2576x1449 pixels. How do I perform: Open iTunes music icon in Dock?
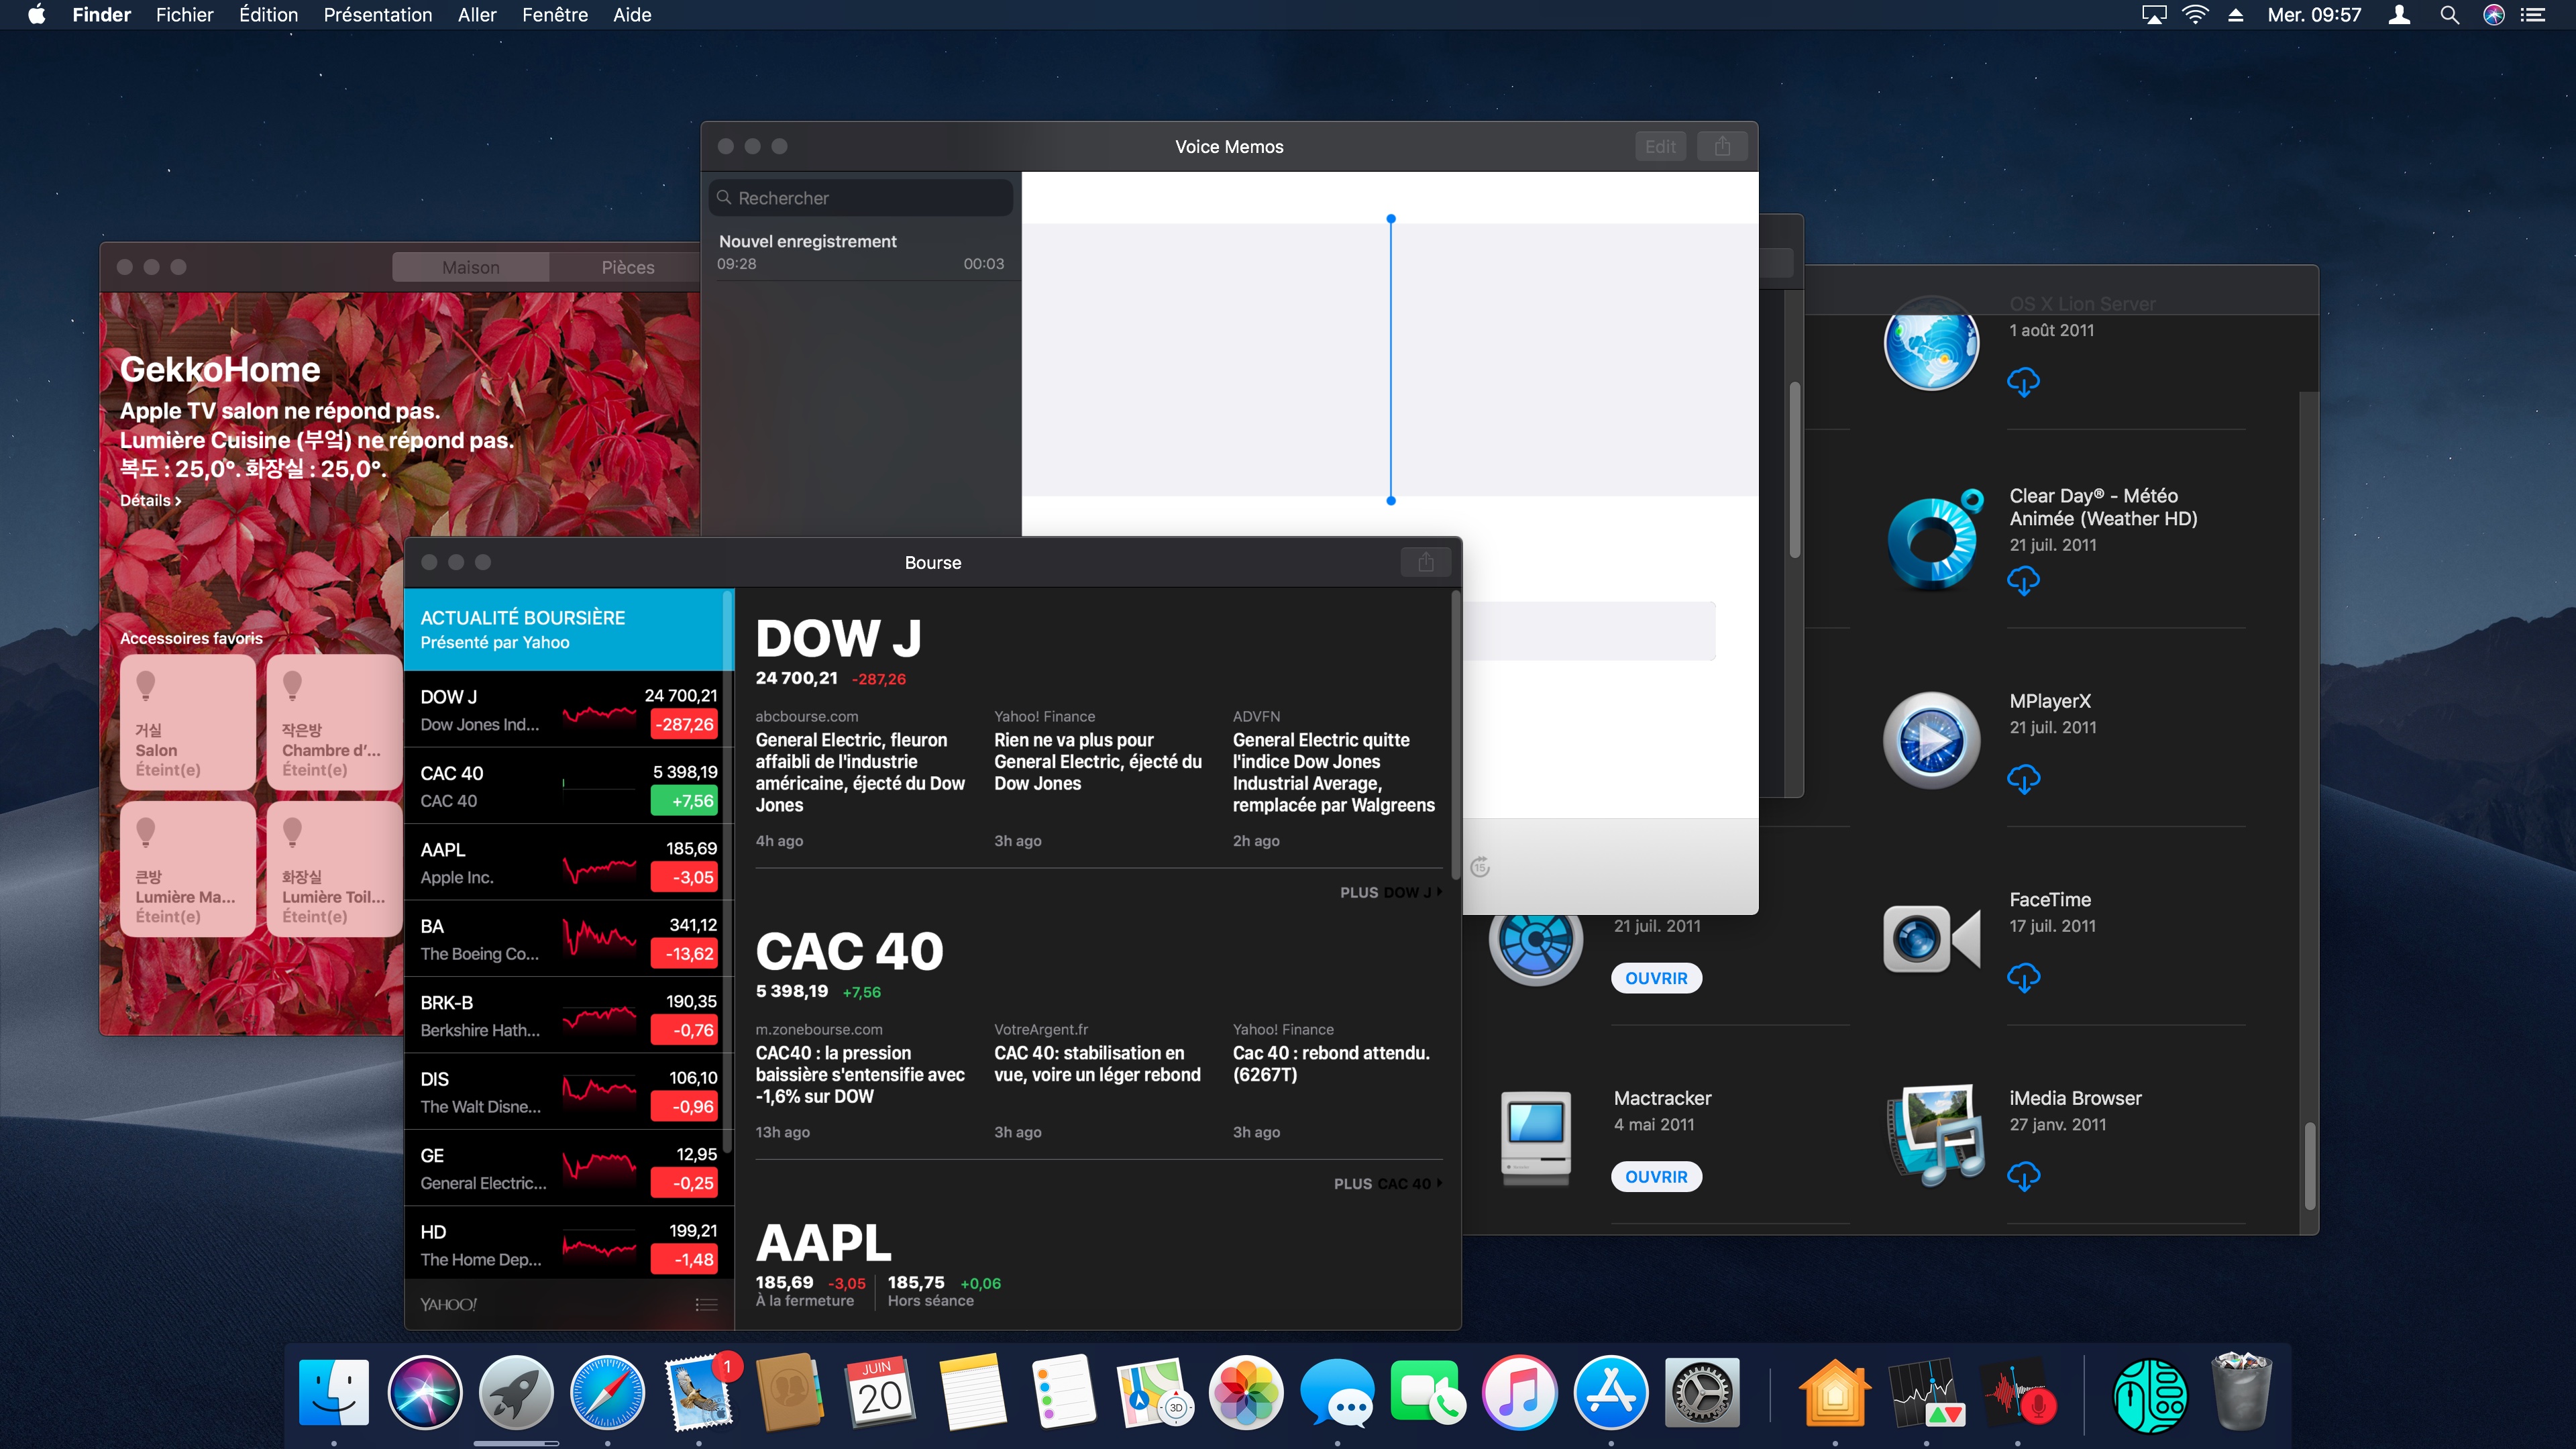[x=1519, y=1392]
